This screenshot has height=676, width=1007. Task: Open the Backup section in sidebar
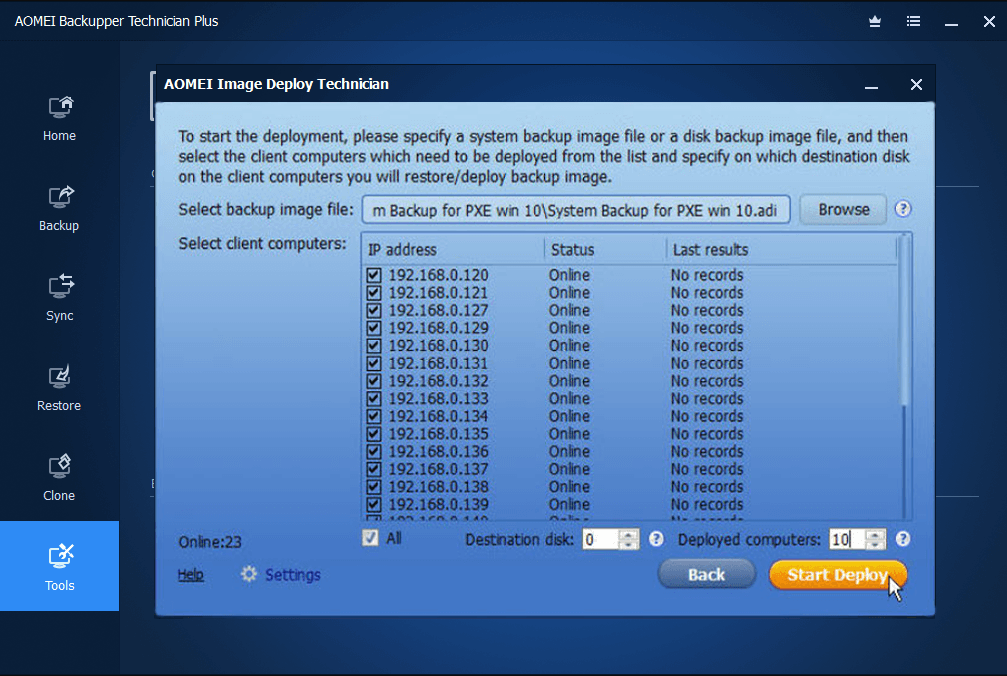click(59, 209)
